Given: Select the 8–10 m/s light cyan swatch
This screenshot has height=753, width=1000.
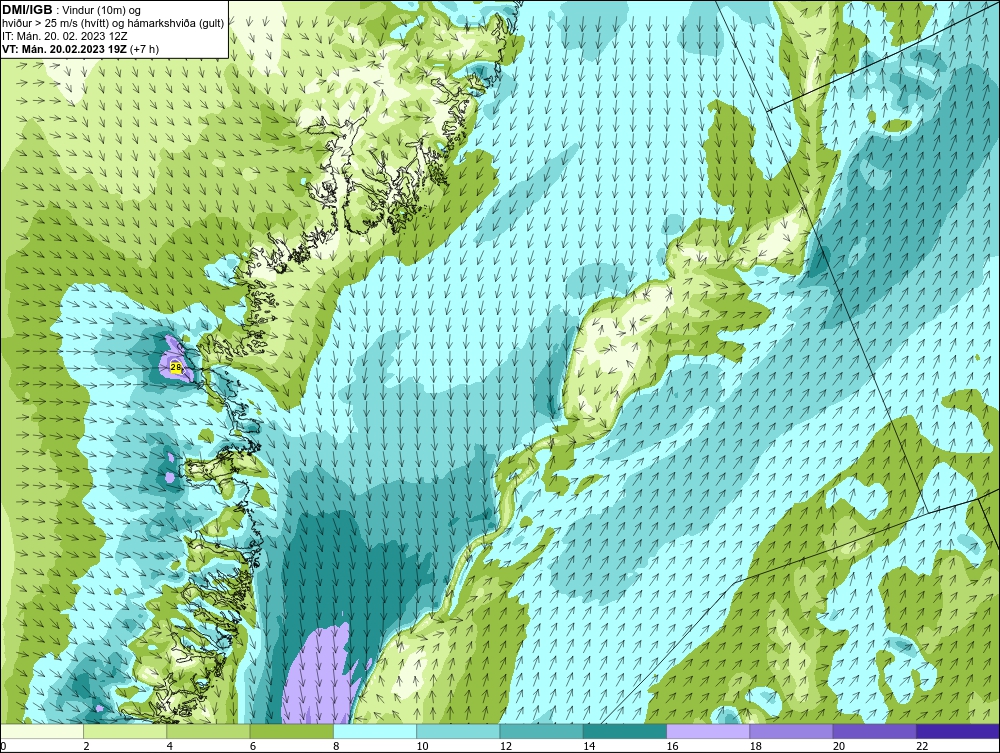Looking at the screenshot, I should pos(375,731).
